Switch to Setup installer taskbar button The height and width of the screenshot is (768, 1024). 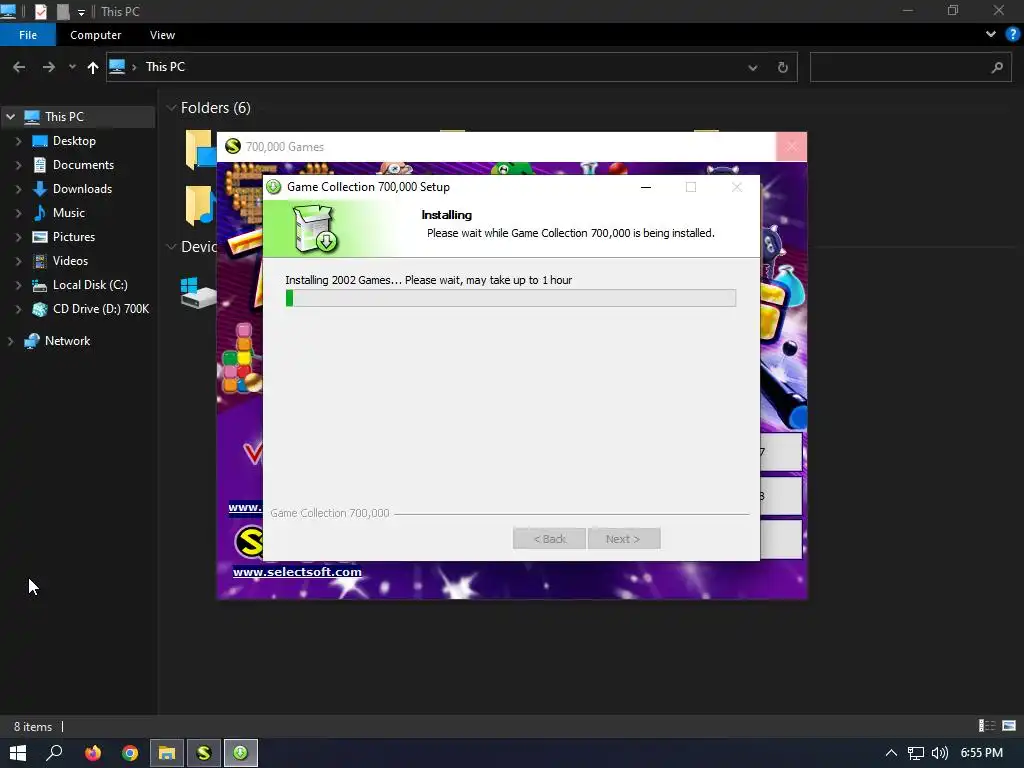click(x=241, y=753)
